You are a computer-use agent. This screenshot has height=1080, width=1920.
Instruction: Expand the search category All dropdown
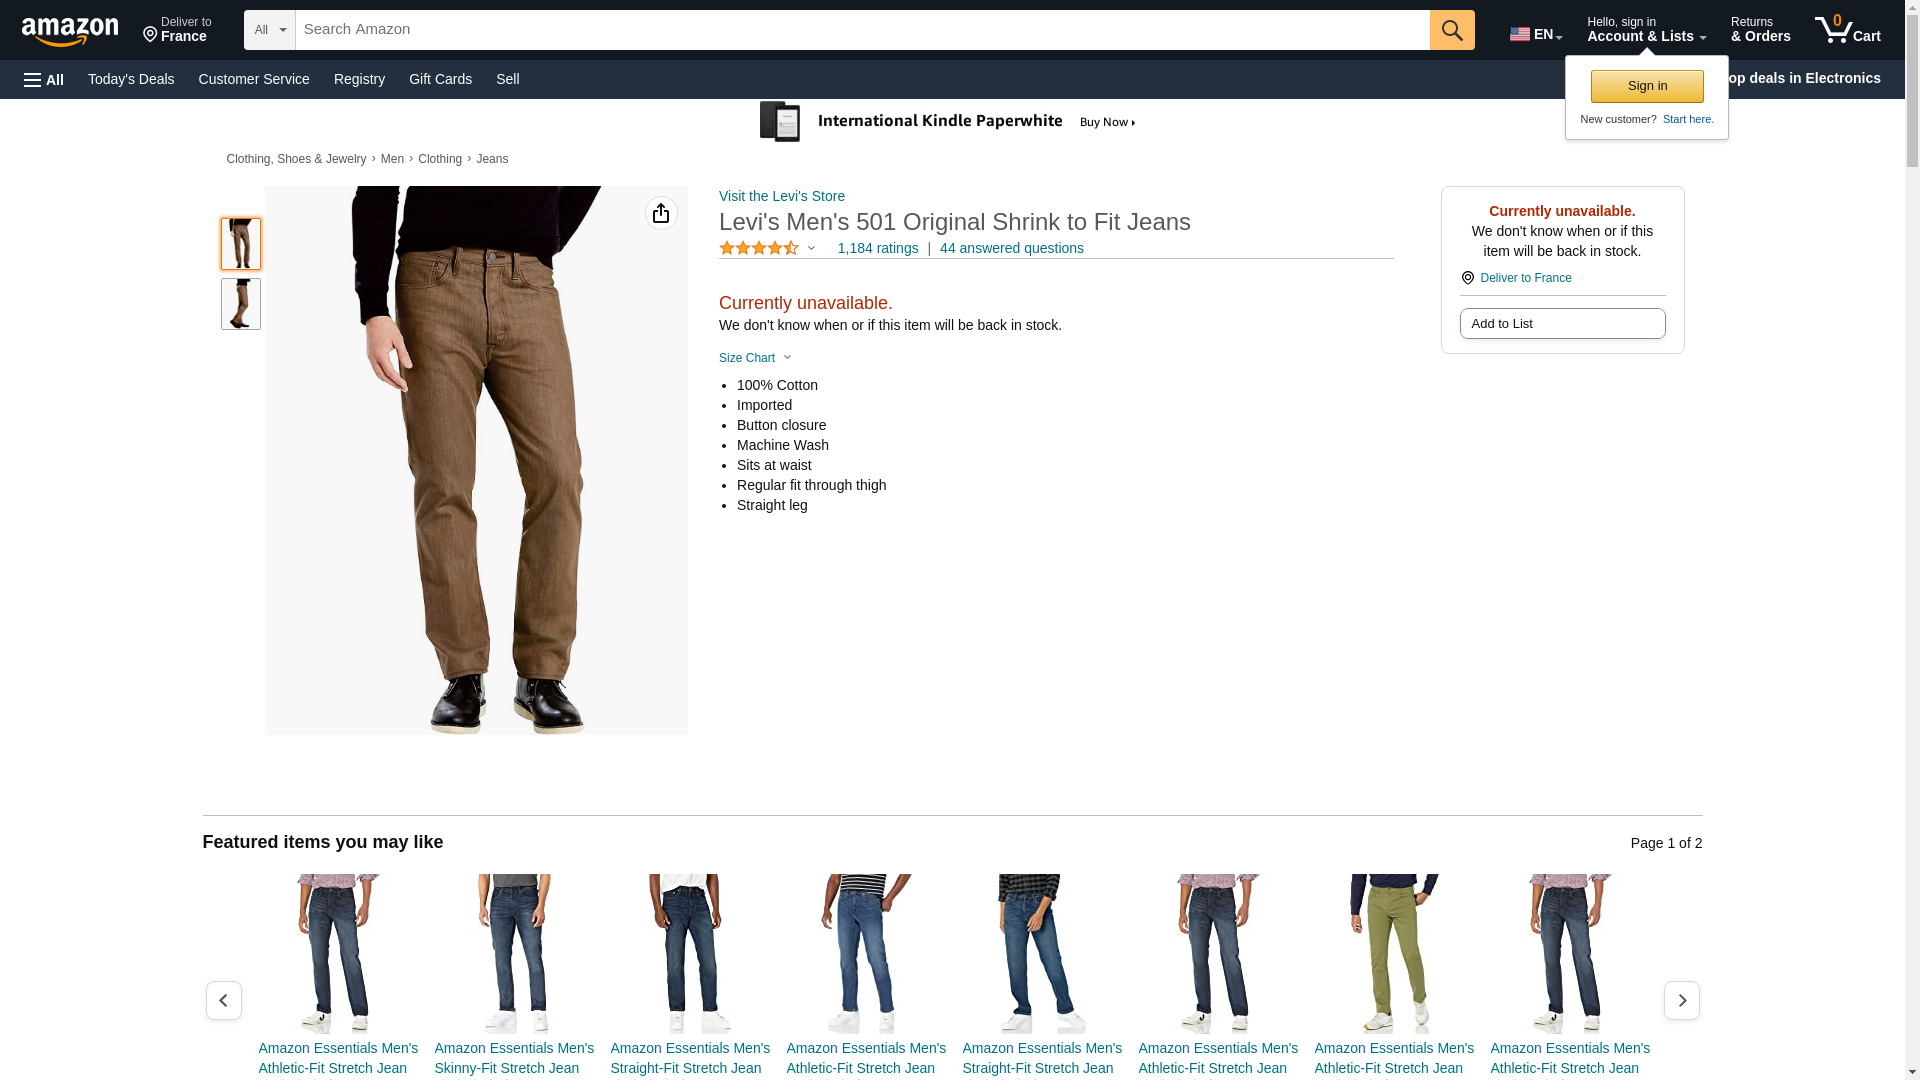(x=269, y=30)
